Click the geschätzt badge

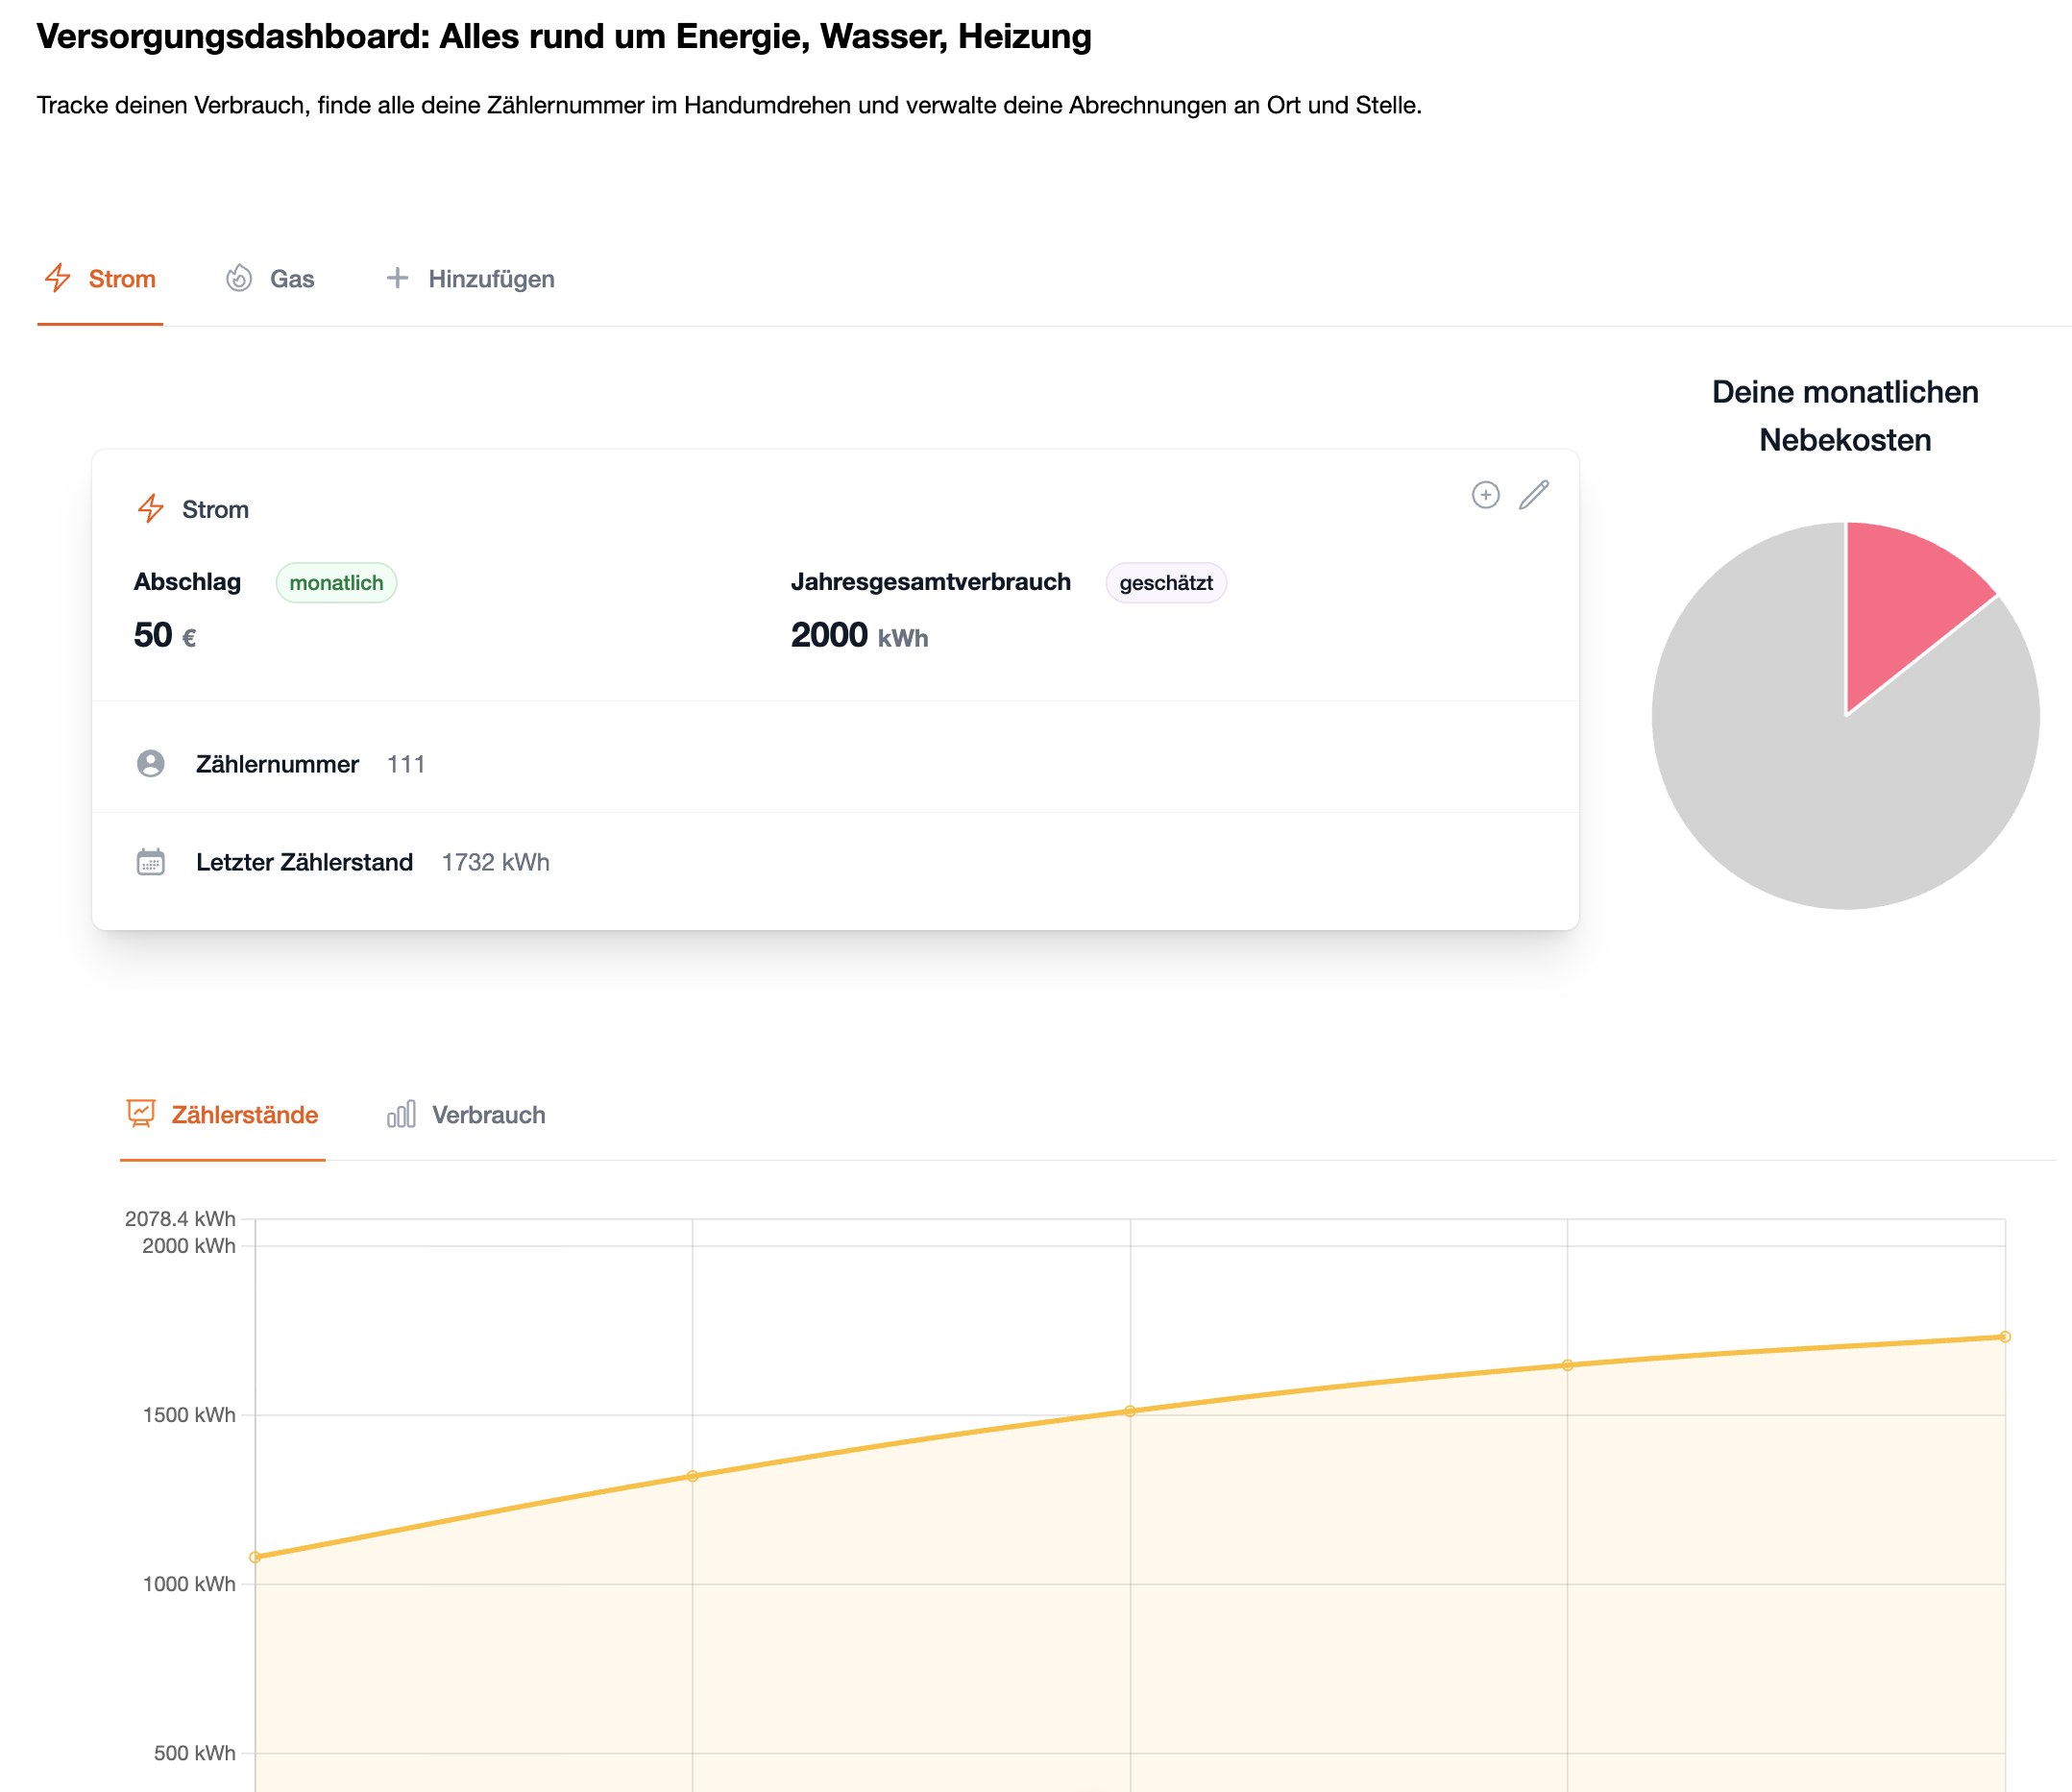click(x=1165, y=583)
